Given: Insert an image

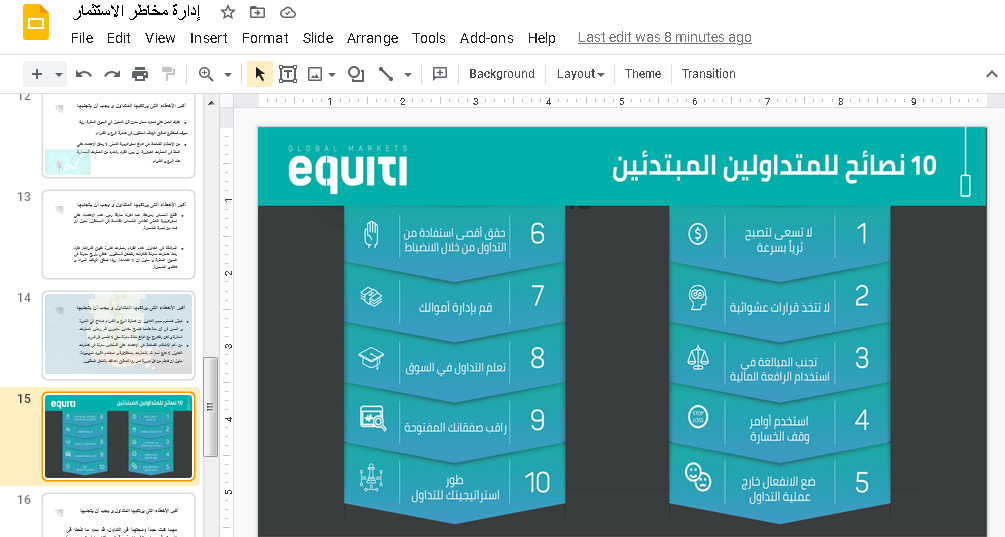Looking at the screenshot, I should coord(315,74).
